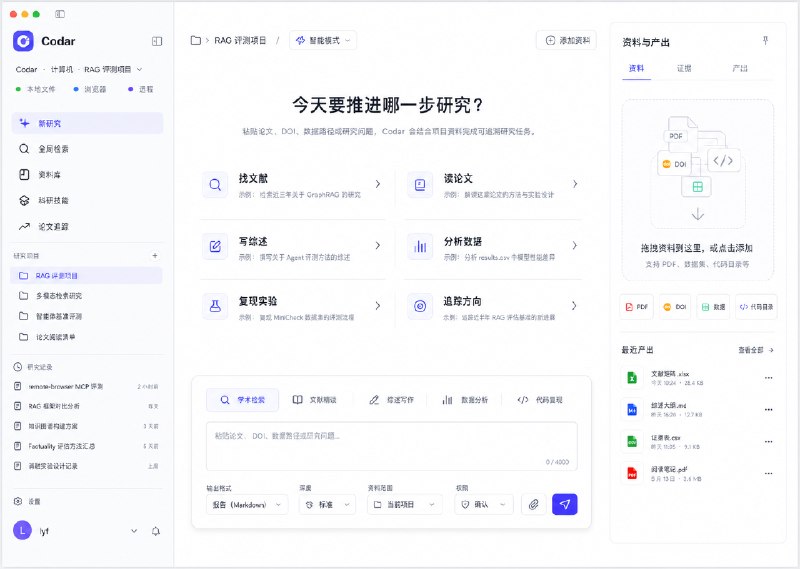
Task: Toggle the window sidebar icon near traffic lights
Action: (60, 14)
